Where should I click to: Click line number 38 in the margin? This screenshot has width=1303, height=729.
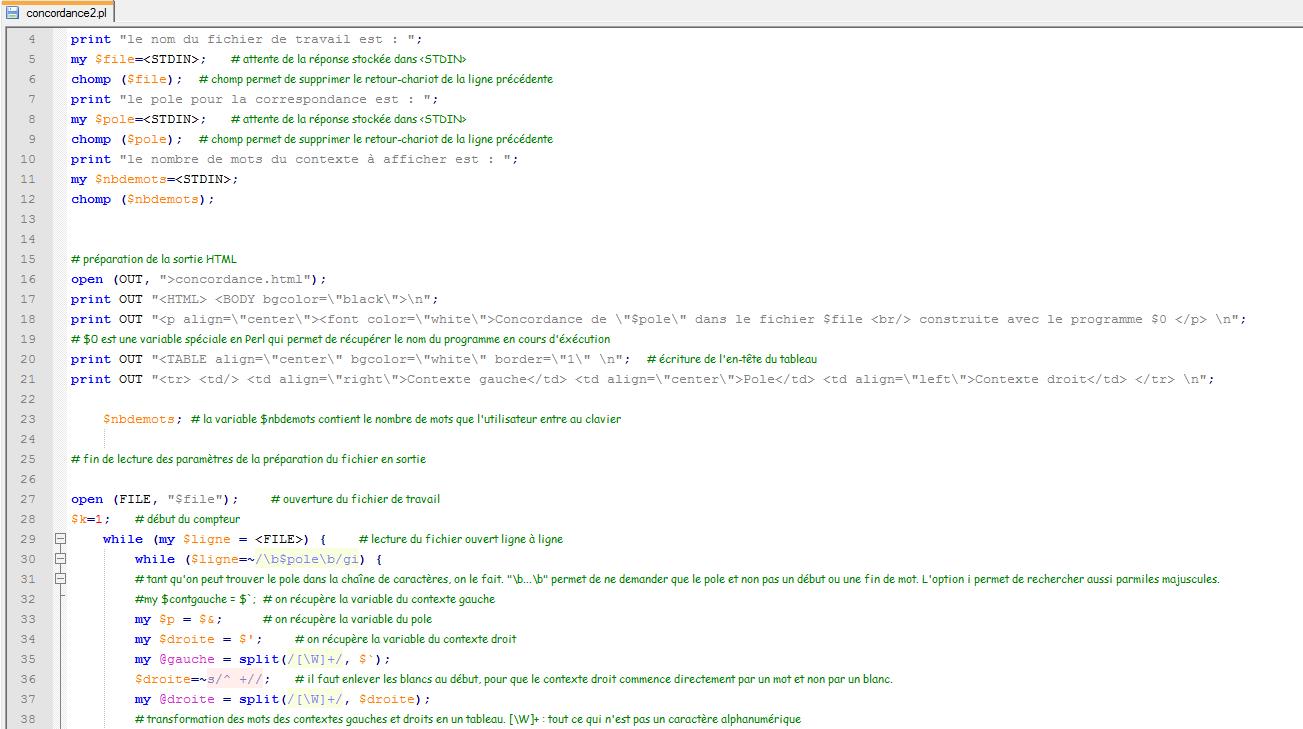point(28,719)
